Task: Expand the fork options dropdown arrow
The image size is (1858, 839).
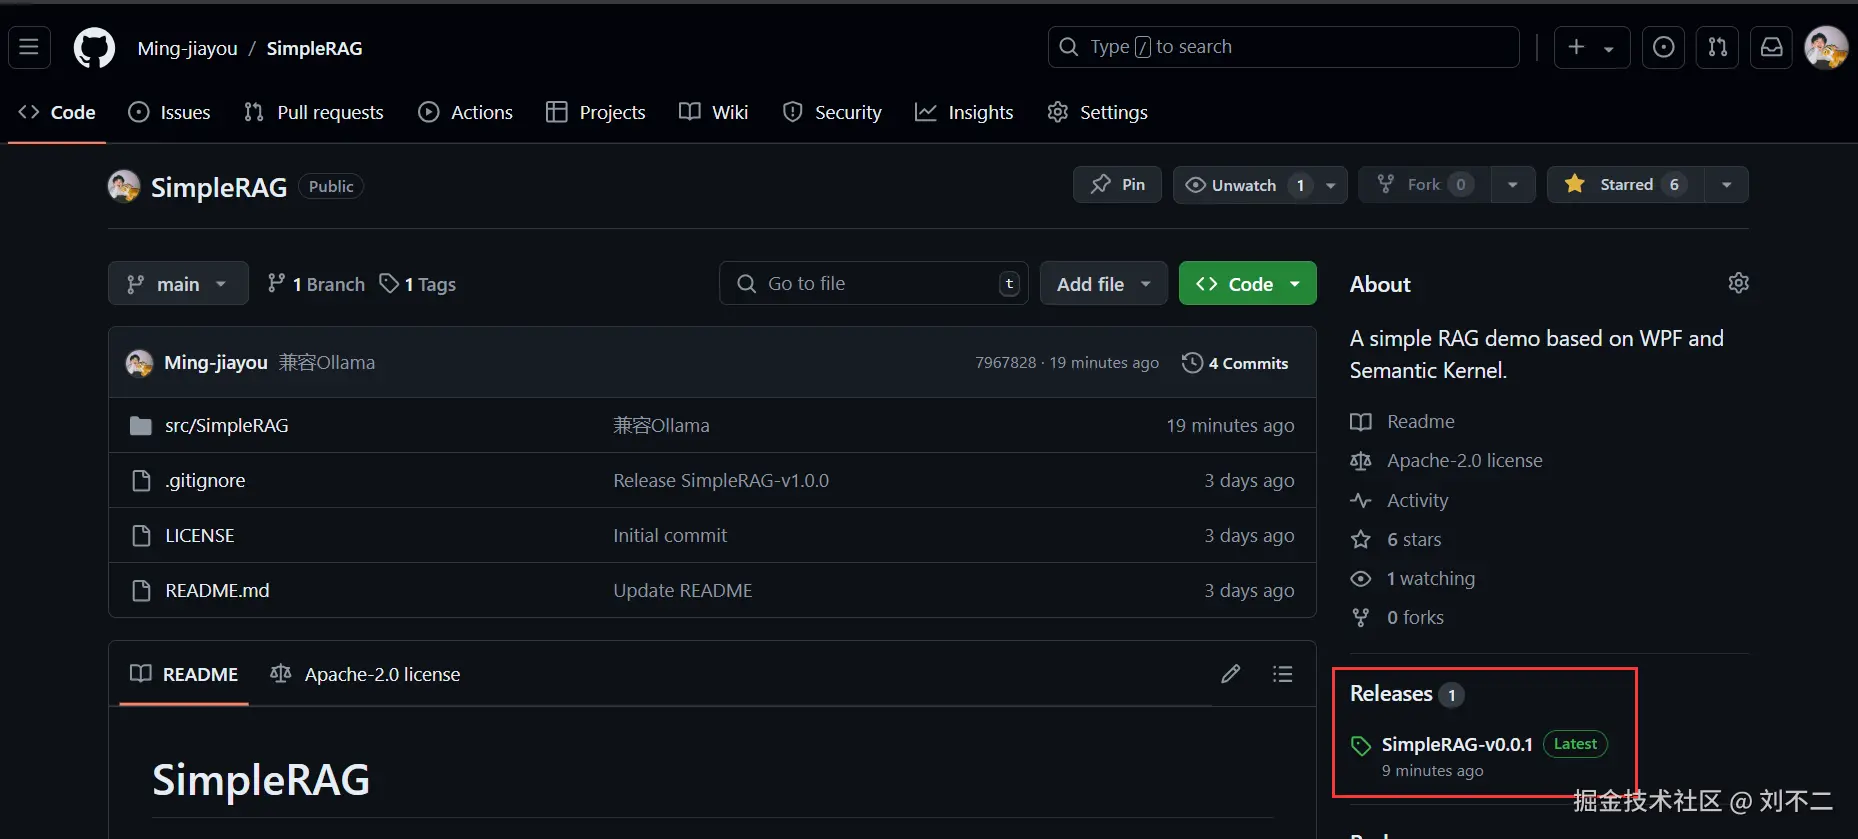Action: coord(1513,184)
